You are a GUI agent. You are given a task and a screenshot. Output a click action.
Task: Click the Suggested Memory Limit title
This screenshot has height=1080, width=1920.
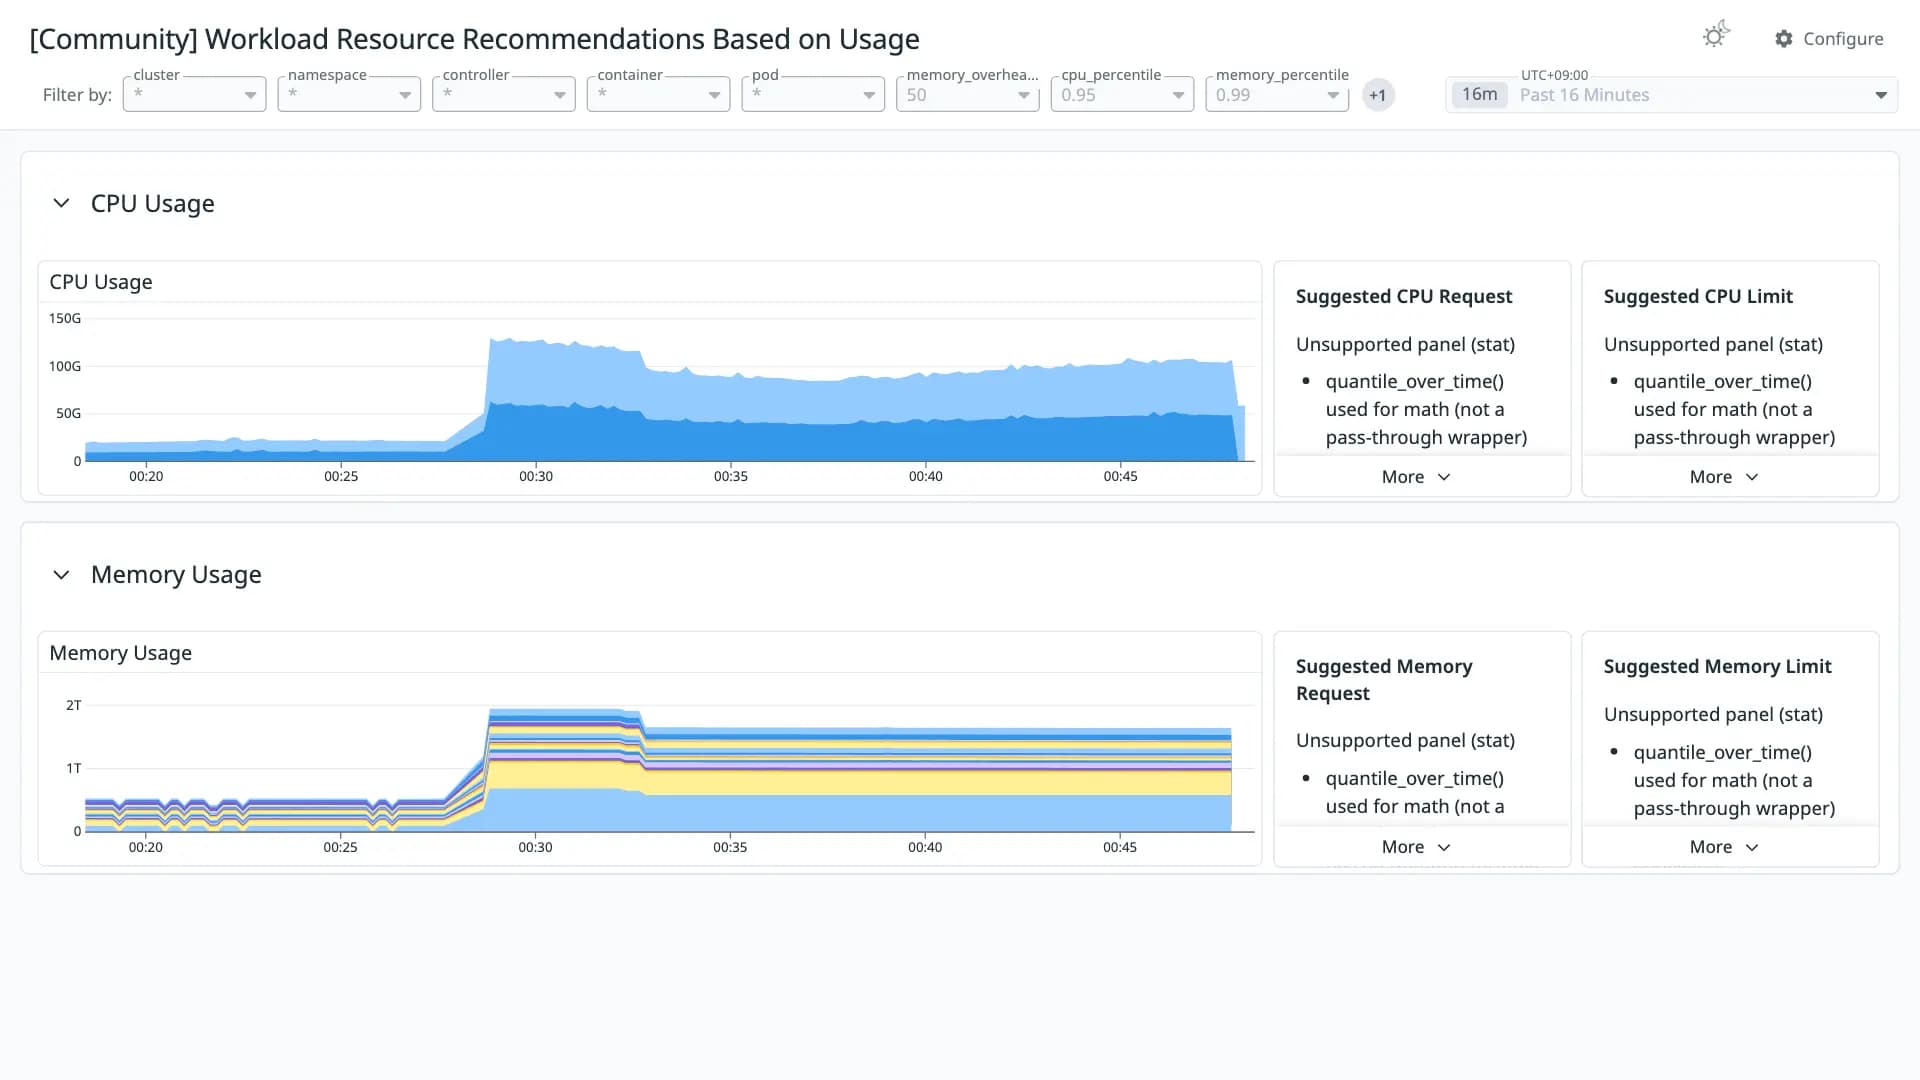pyautogui.click(x=1717, y=666)
